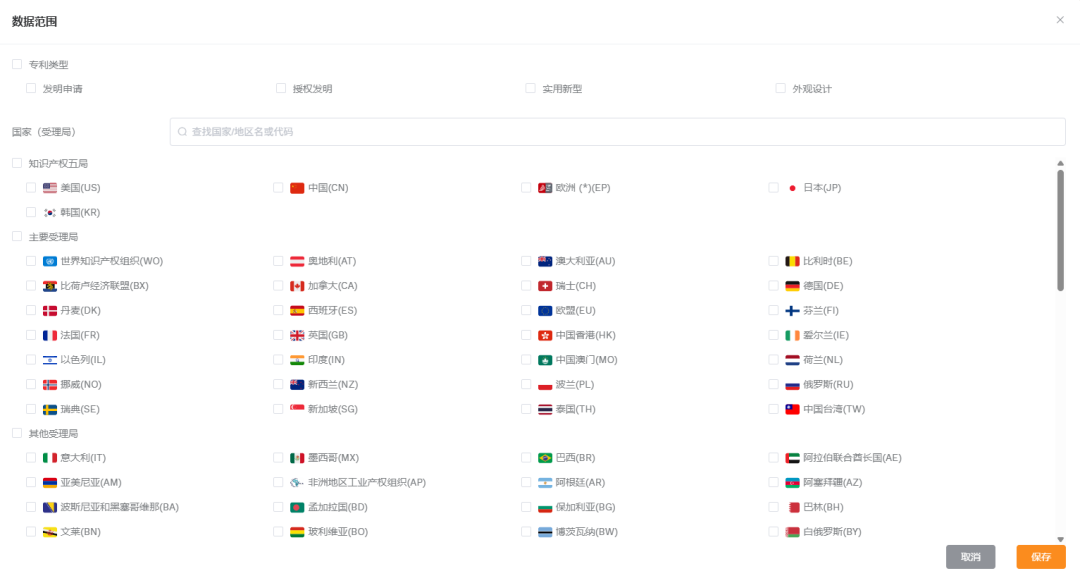This screenshot has height=583, width=1080.
Task: Click the orange 保存 save button
Action: [x=1041, y=557]
